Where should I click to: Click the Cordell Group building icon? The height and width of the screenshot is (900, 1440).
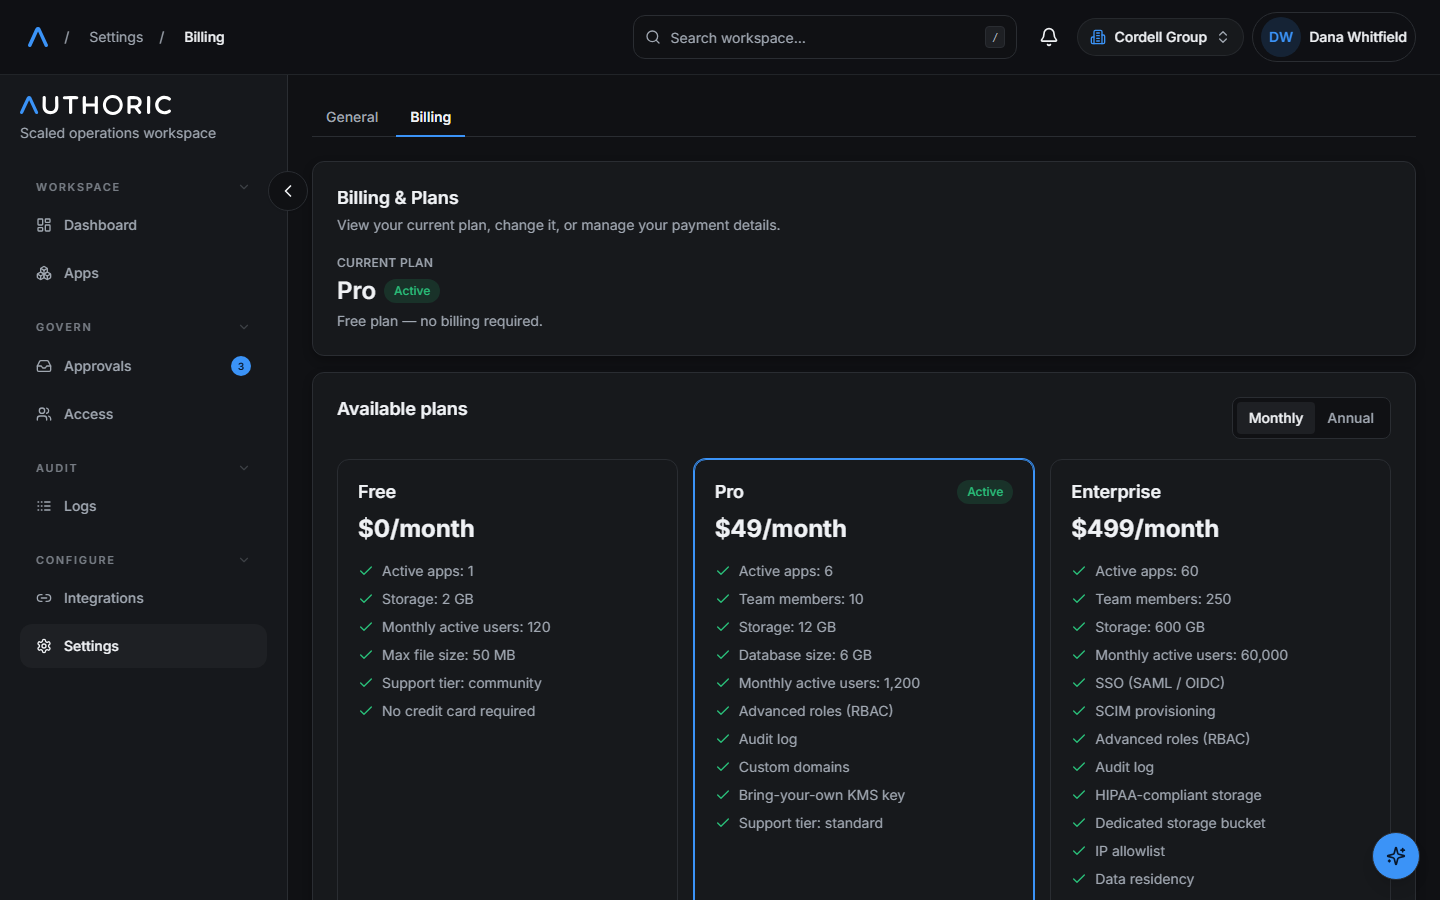(1098, 37)
